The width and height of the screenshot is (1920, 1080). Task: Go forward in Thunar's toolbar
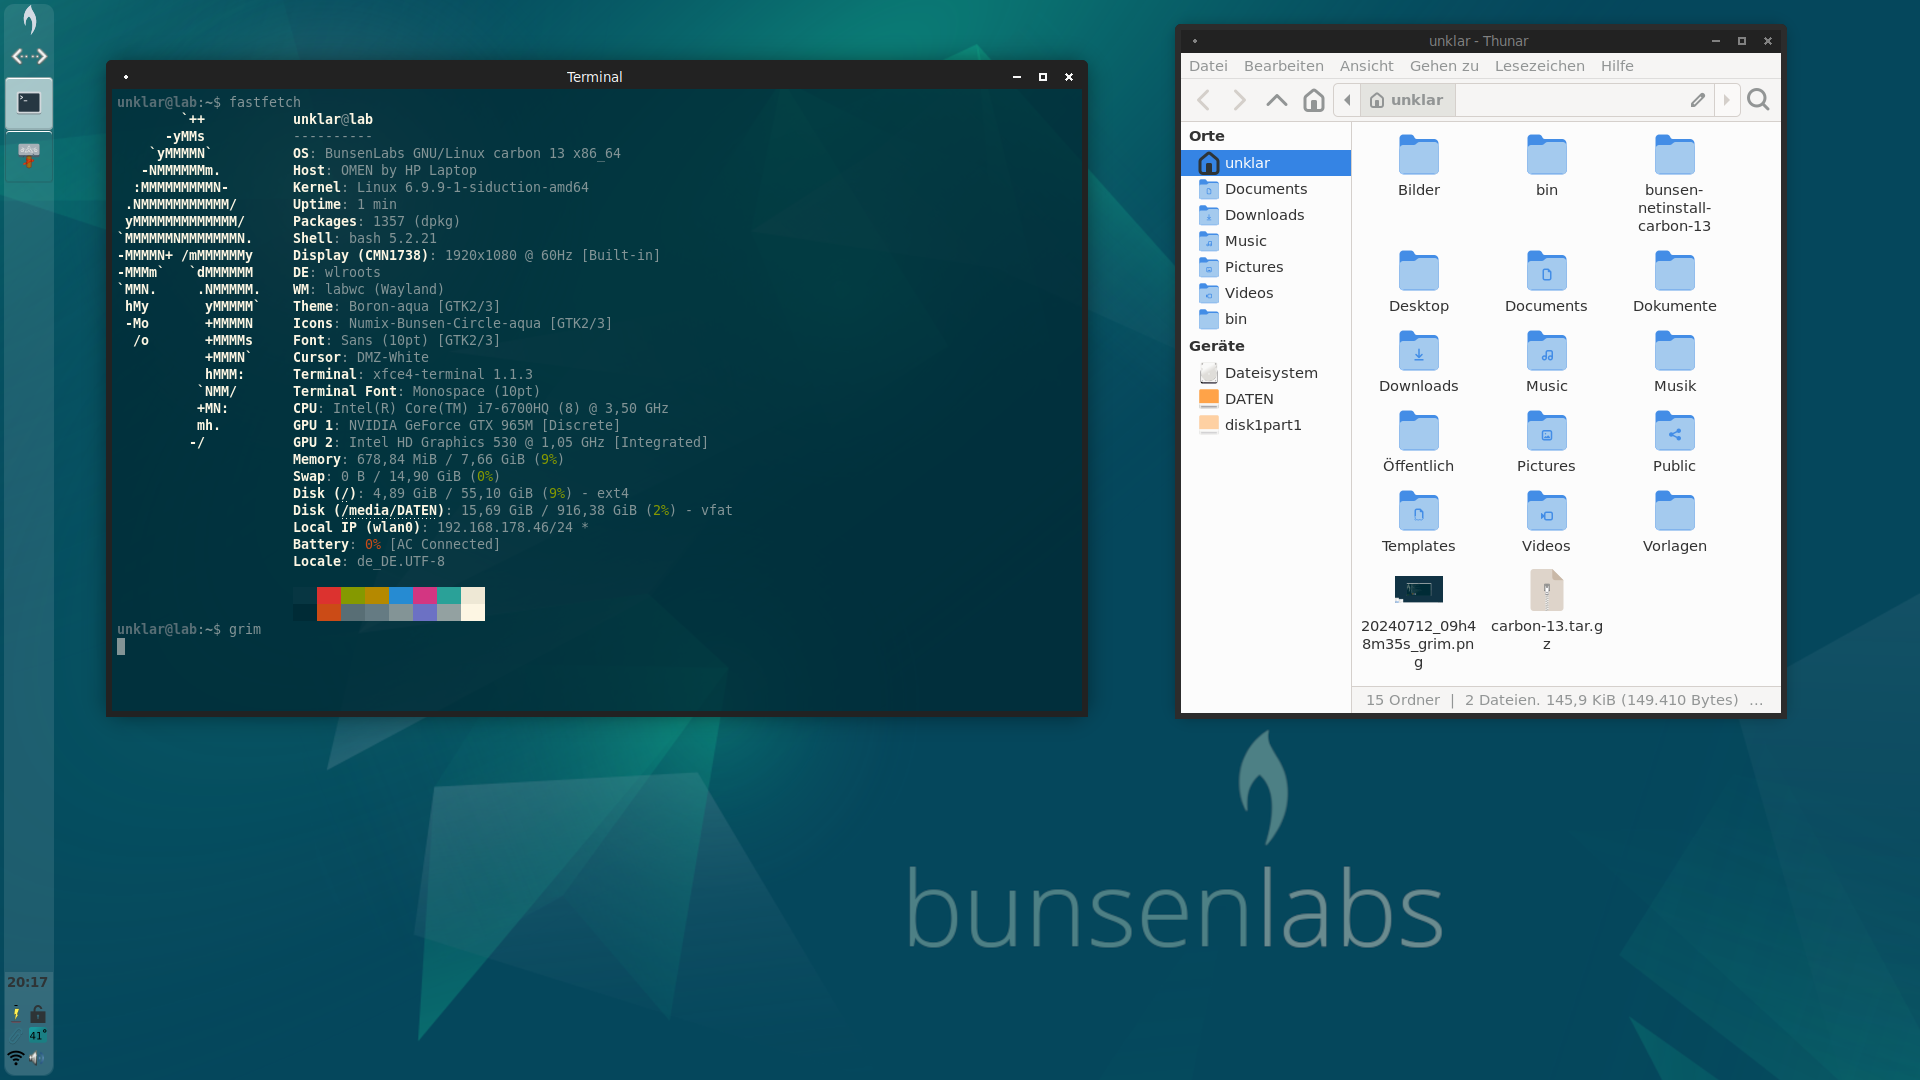(1240, 100)
